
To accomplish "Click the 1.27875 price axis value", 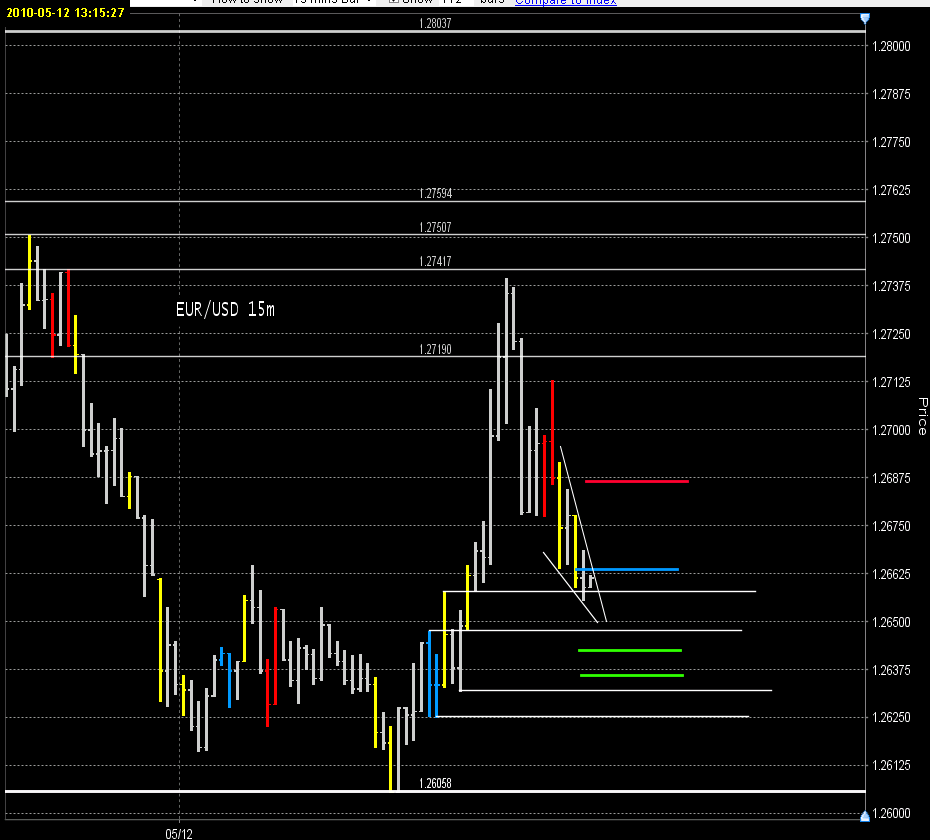I will pyautogui.click(x=891, y=94).
